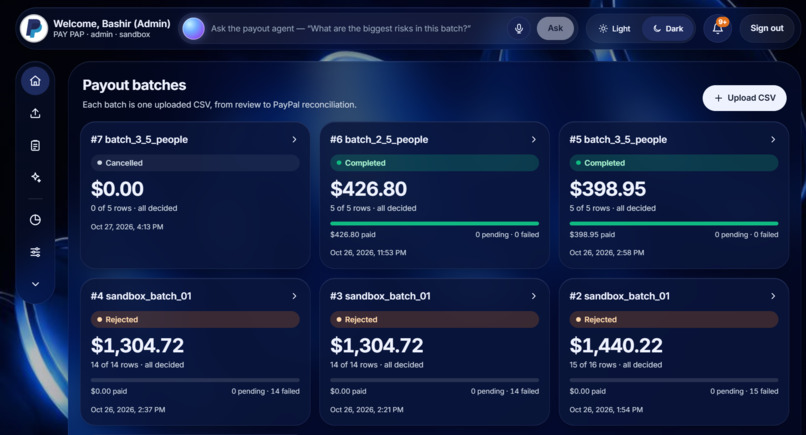Image resolution: width=806 pixels, height=435 pixels.
Task: Open batch #5 batch_3_5_people chevron
Action: click(773, 139)
